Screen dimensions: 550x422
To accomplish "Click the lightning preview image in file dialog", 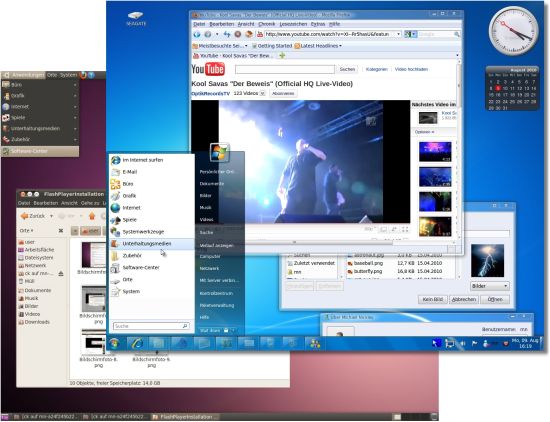I will (487, 261).
